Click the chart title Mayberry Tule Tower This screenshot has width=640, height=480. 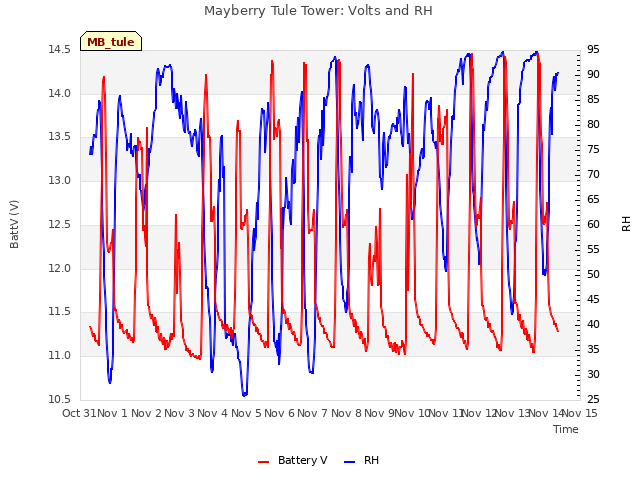coord(318,10)
